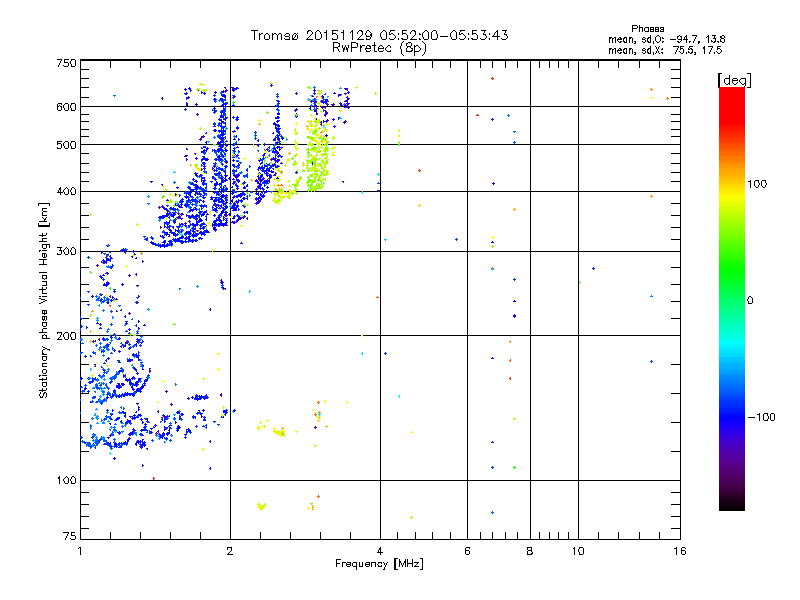The image size is (800, 600).
Task: Click colorbar tick label '0'
Action: (750, 301)
